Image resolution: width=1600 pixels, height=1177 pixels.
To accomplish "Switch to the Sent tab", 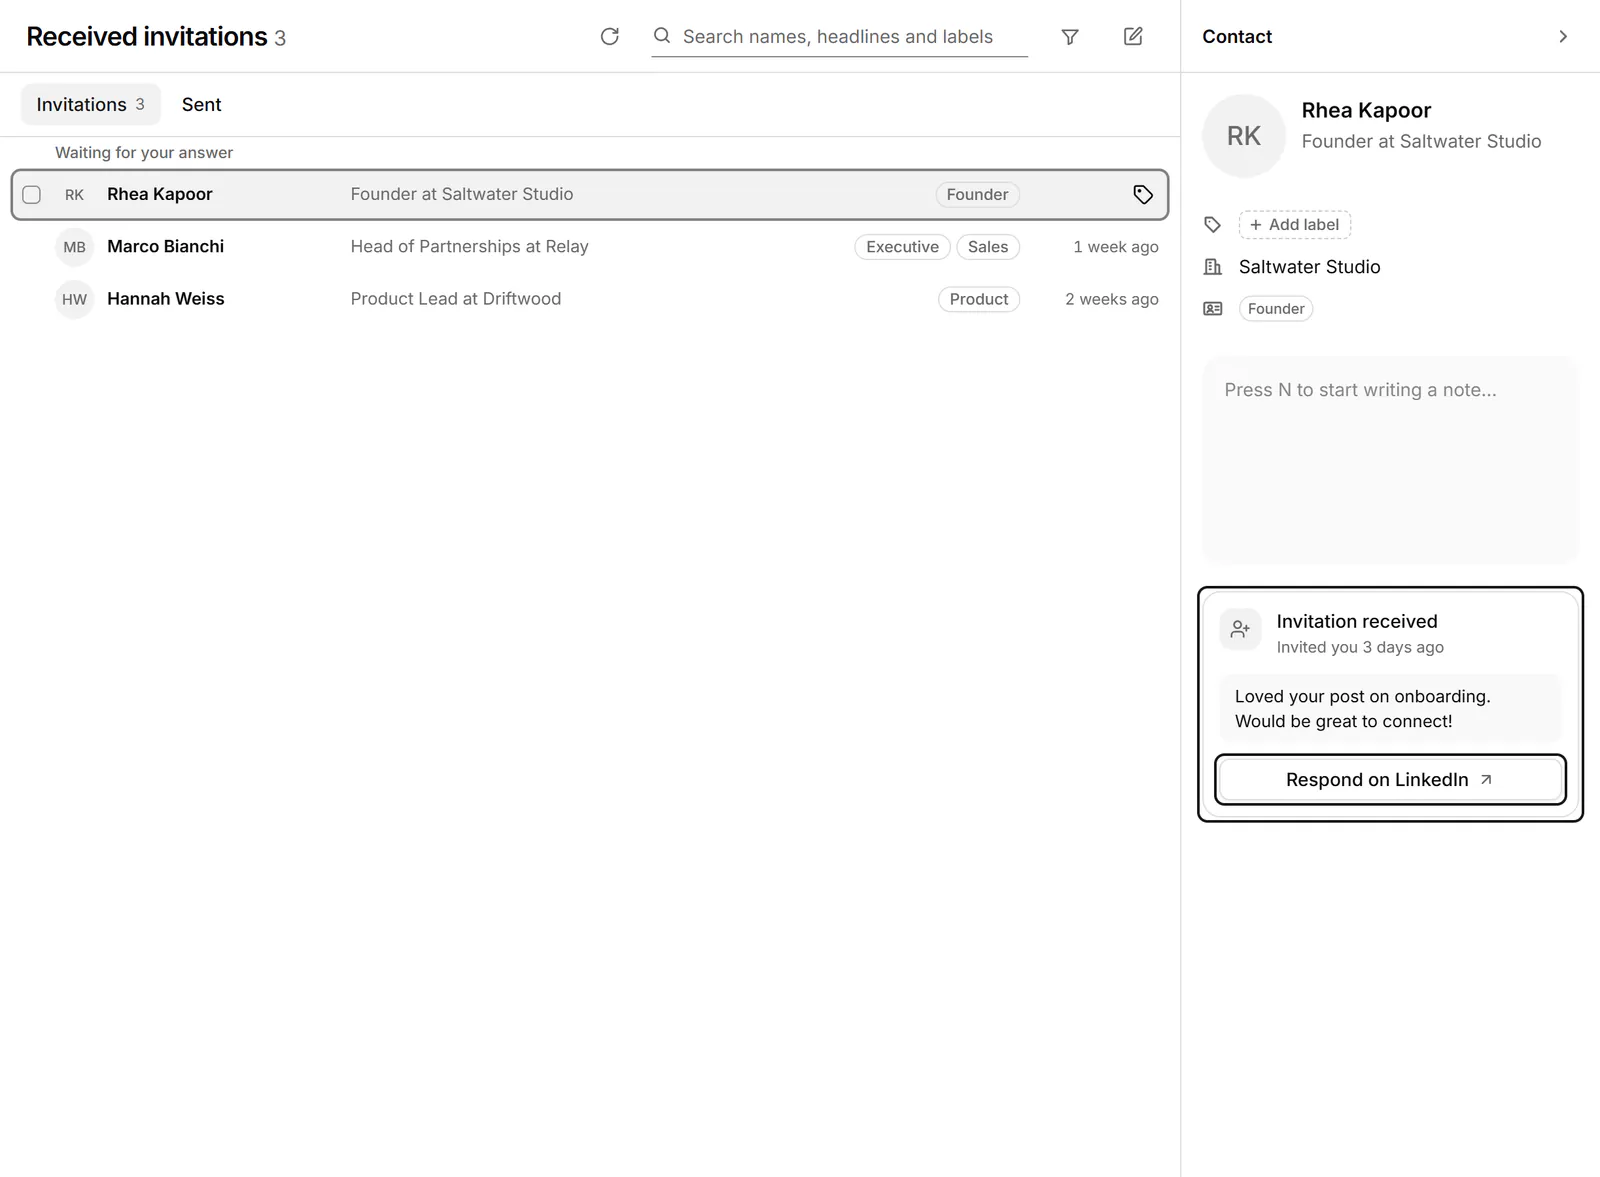I will point(201,105).
